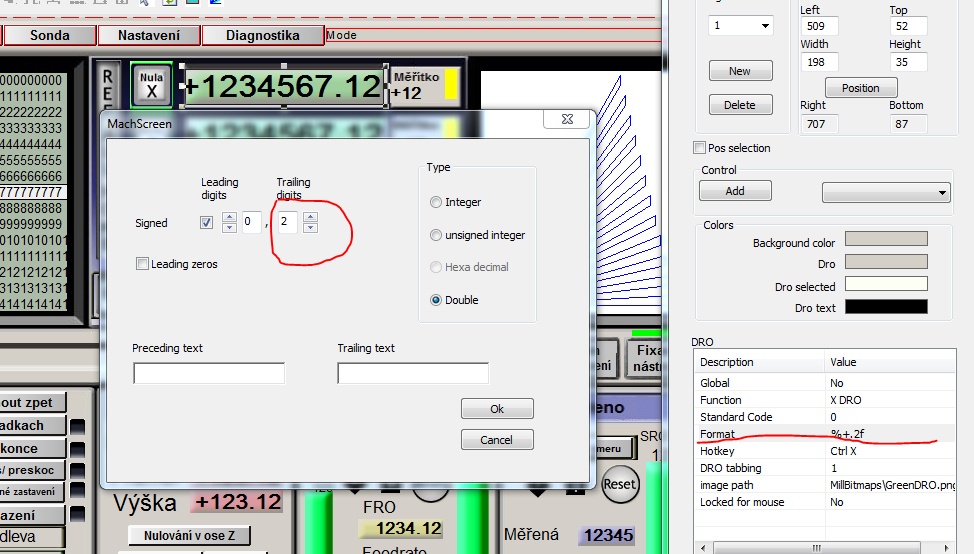The height and width of the screenshot is (554, 974).
Task: Uncheck the Signed checkbox
Action: (206, 223)
